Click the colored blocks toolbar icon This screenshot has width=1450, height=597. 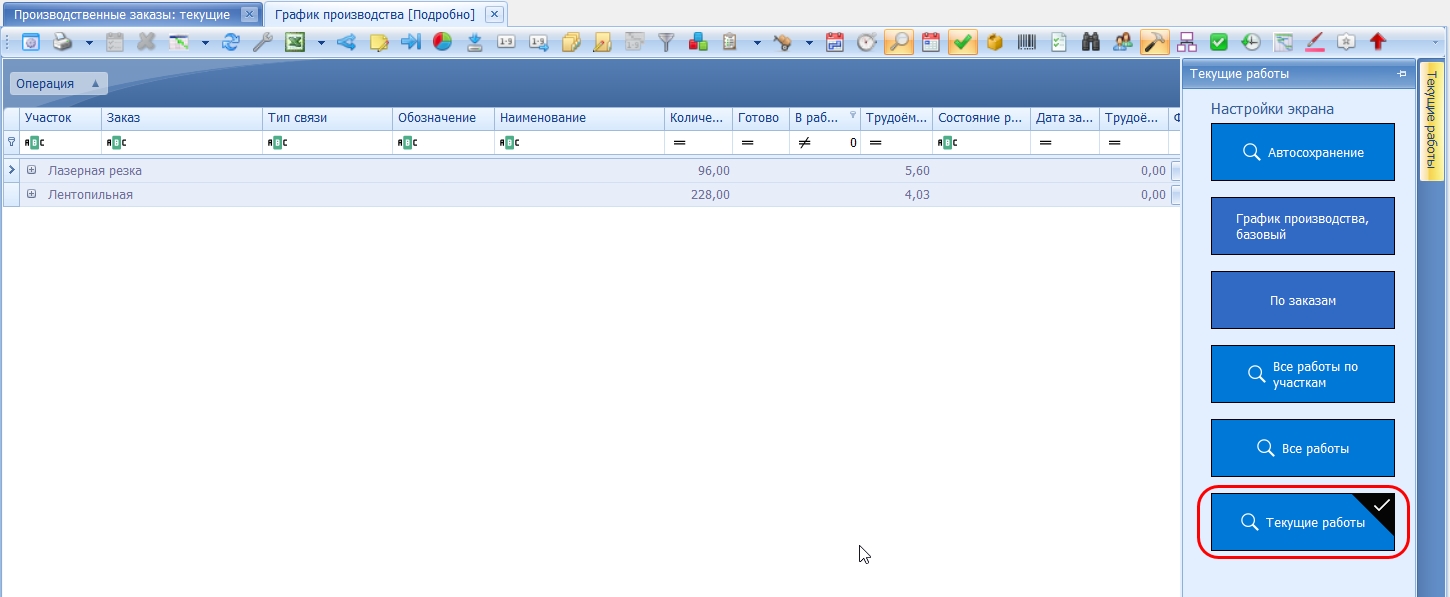pos(699,42)
